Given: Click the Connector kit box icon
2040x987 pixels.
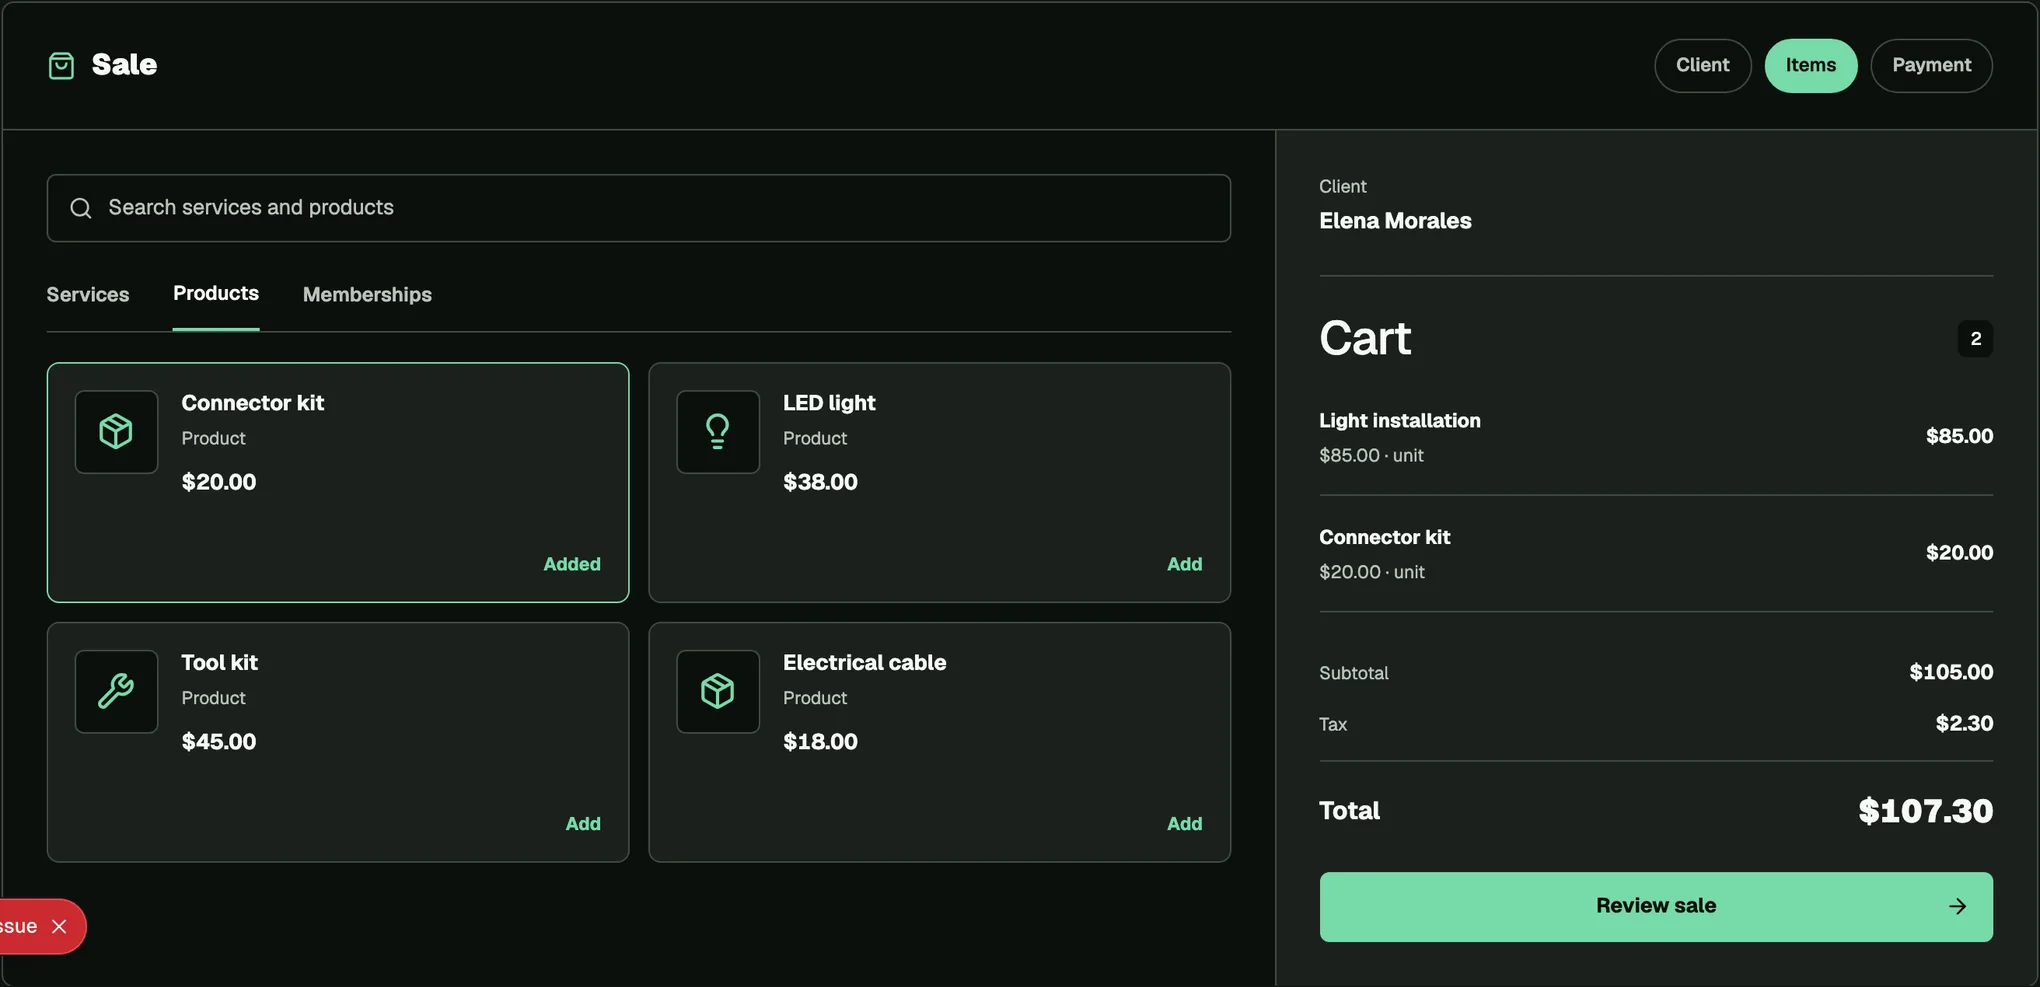Looking at the screenshot, I should click(x=116, y=432).
